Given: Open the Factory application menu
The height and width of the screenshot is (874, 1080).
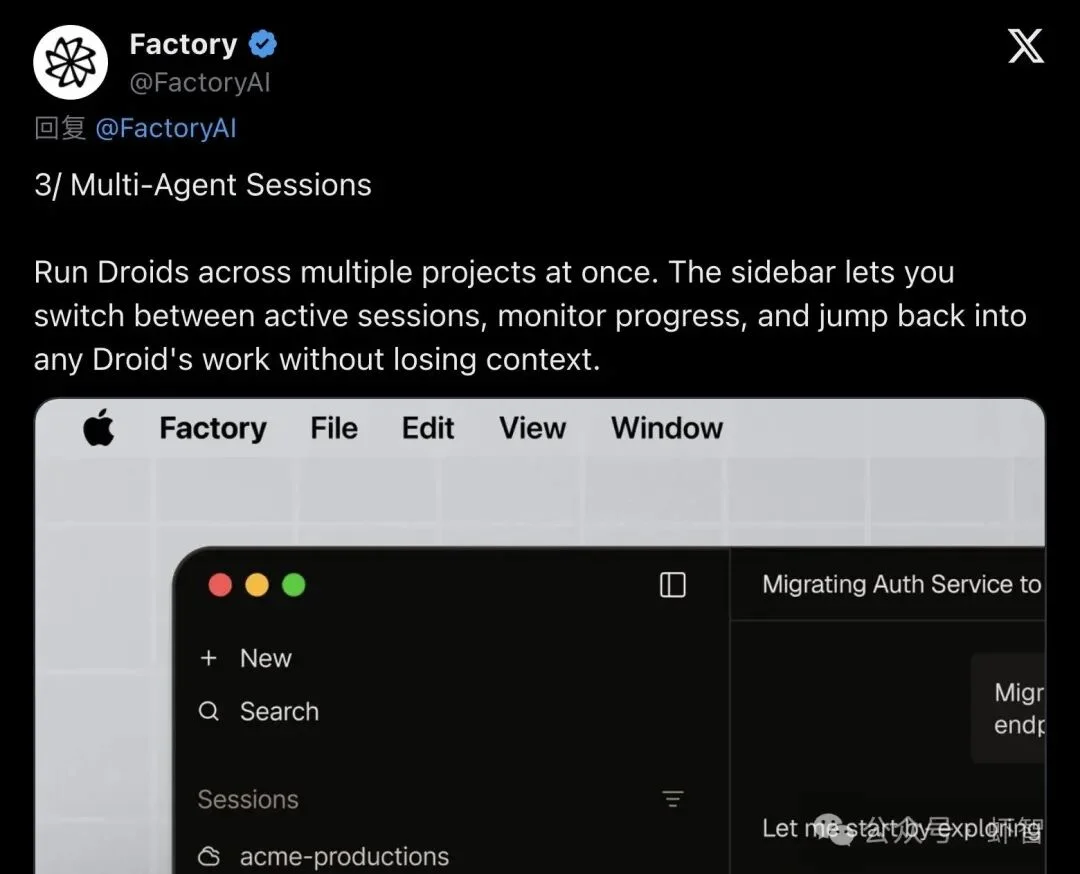Looking at the screenshot, I should pos(212,428).
